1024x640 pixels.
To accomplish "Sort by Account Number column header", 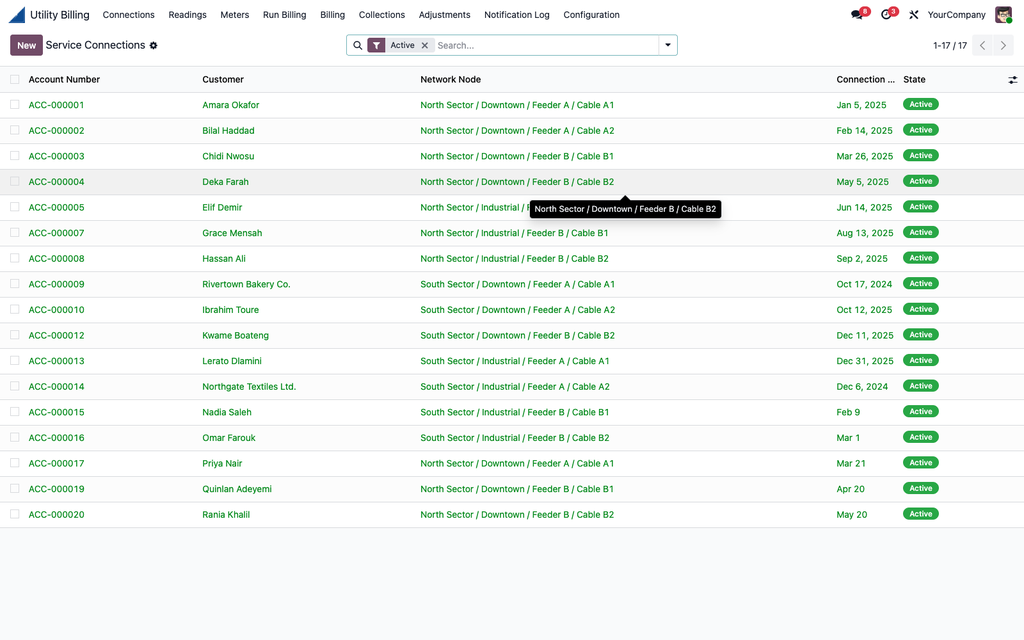I will coord(64,80).
